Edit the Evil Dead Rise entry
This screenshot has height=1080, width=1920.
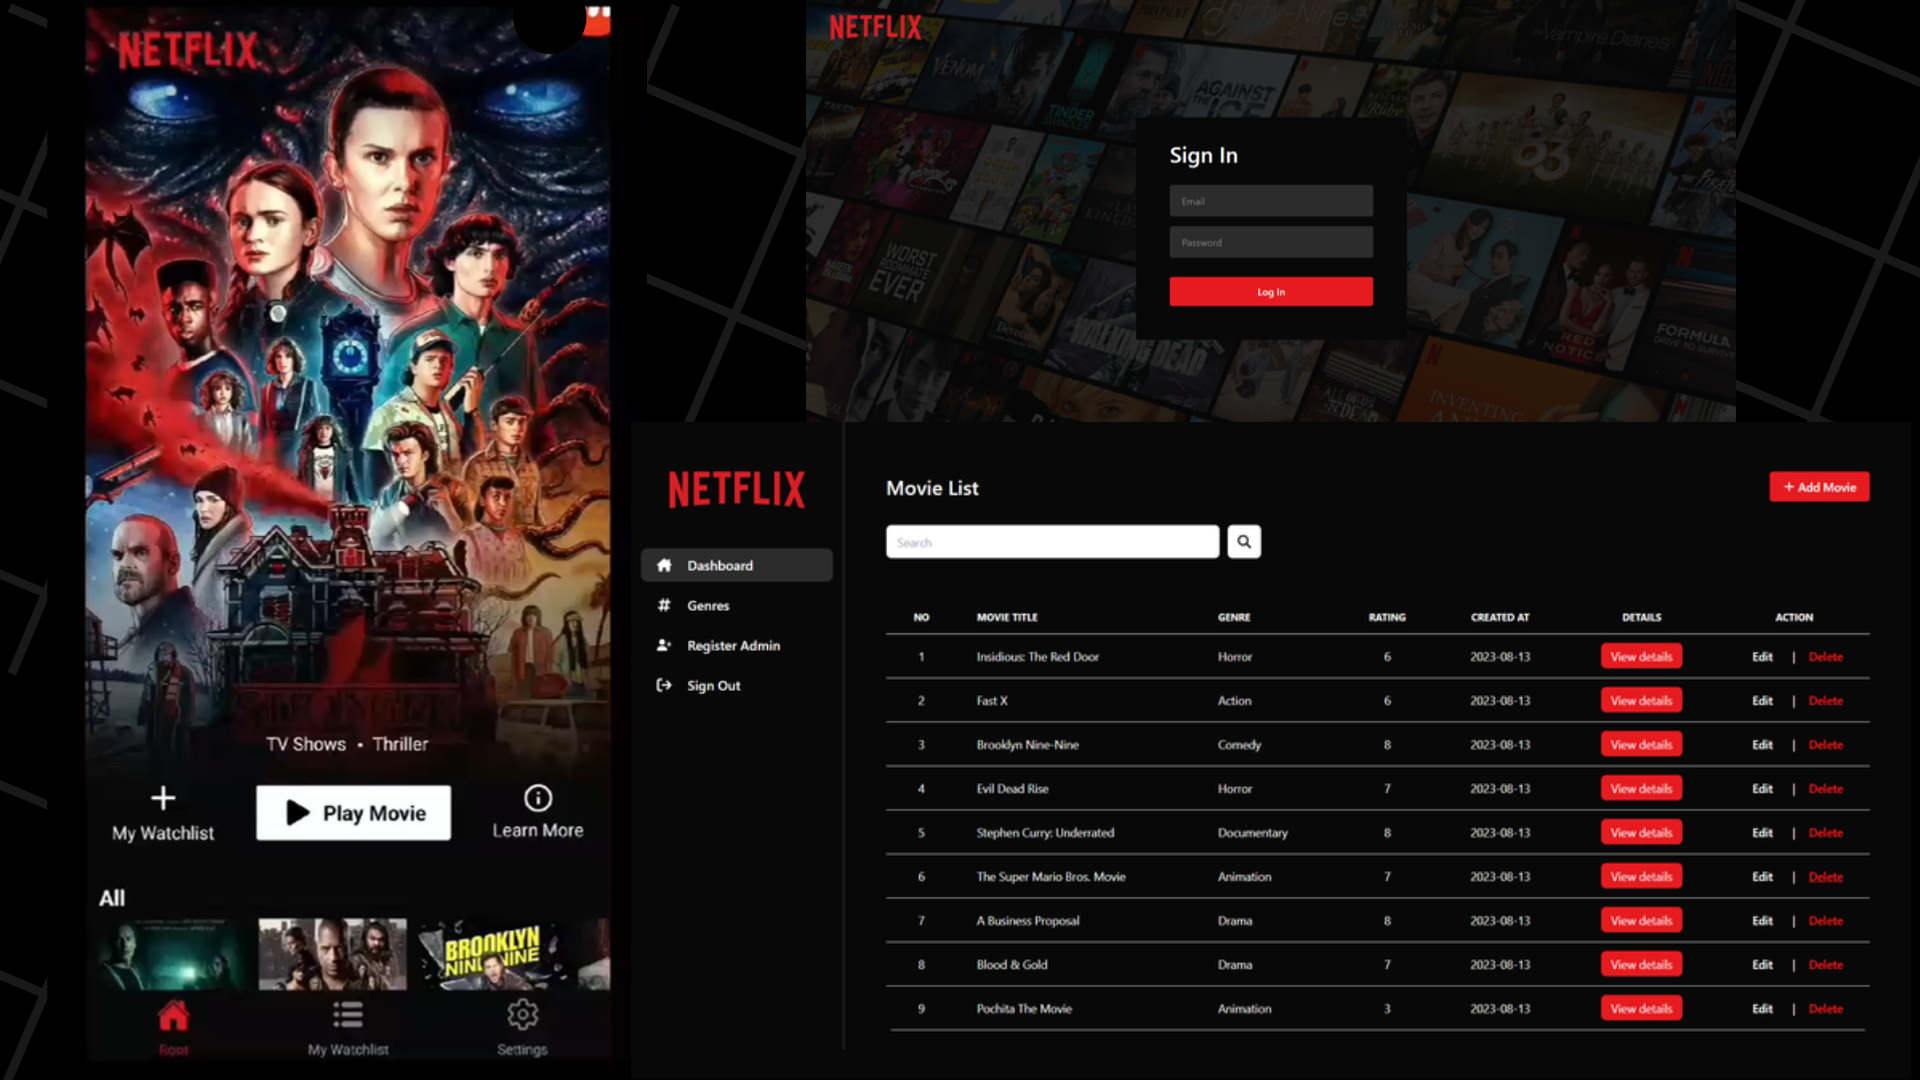pyautogui.click(x=1762, y=789)
